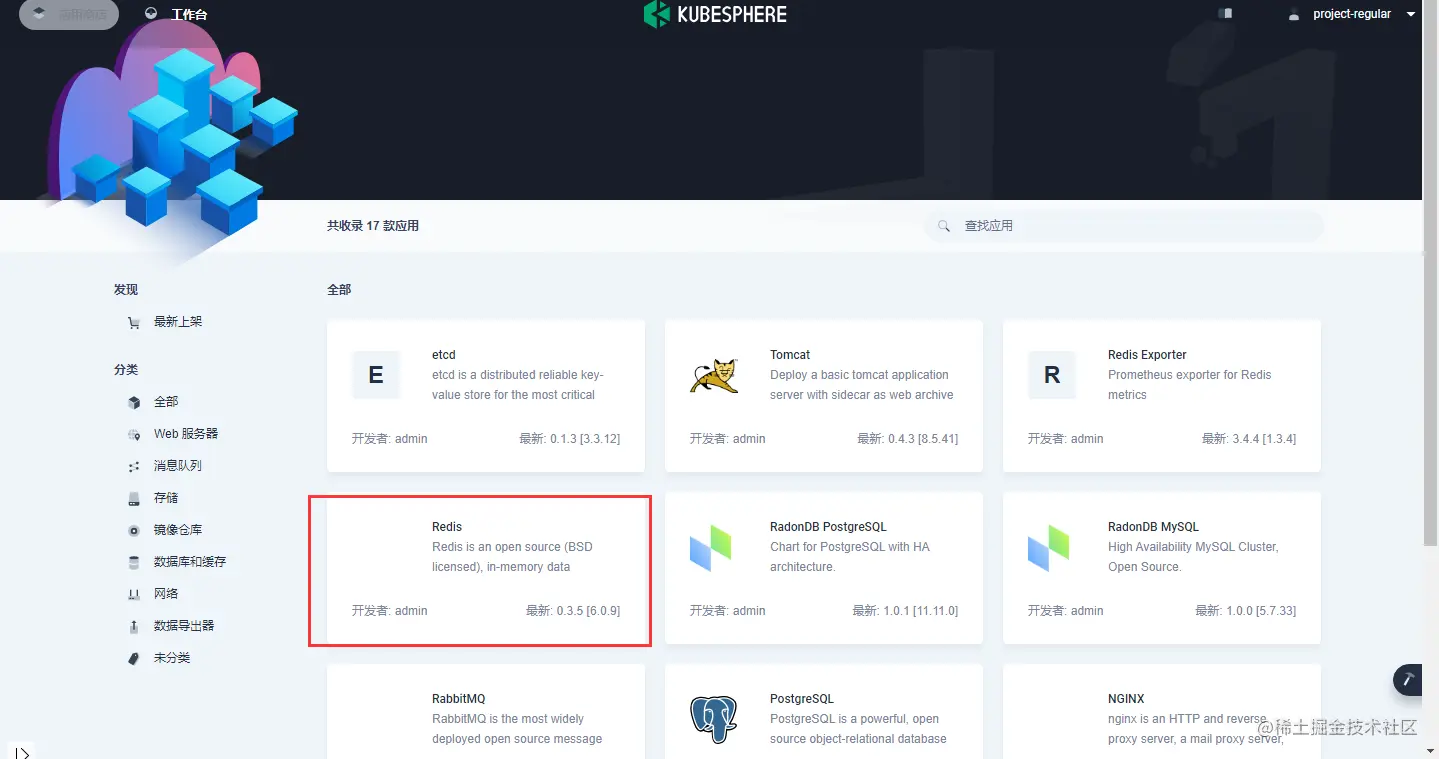Open the RabbitMQ app title

click(x=459, y=699)
